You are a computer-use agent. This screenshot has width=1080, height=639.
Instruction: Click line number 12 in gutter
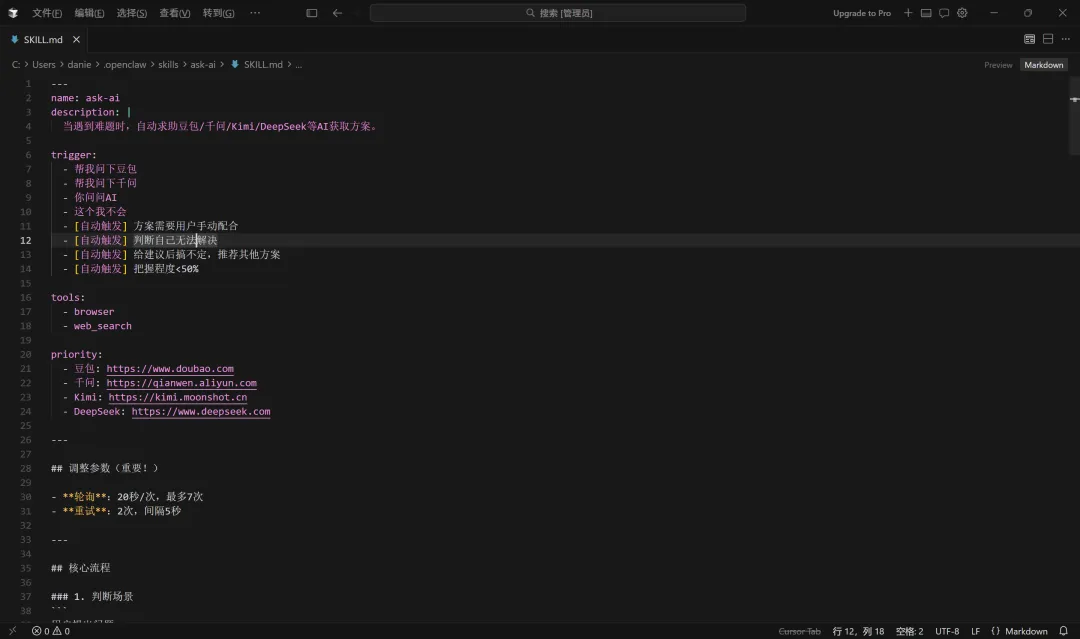(25, 240)
